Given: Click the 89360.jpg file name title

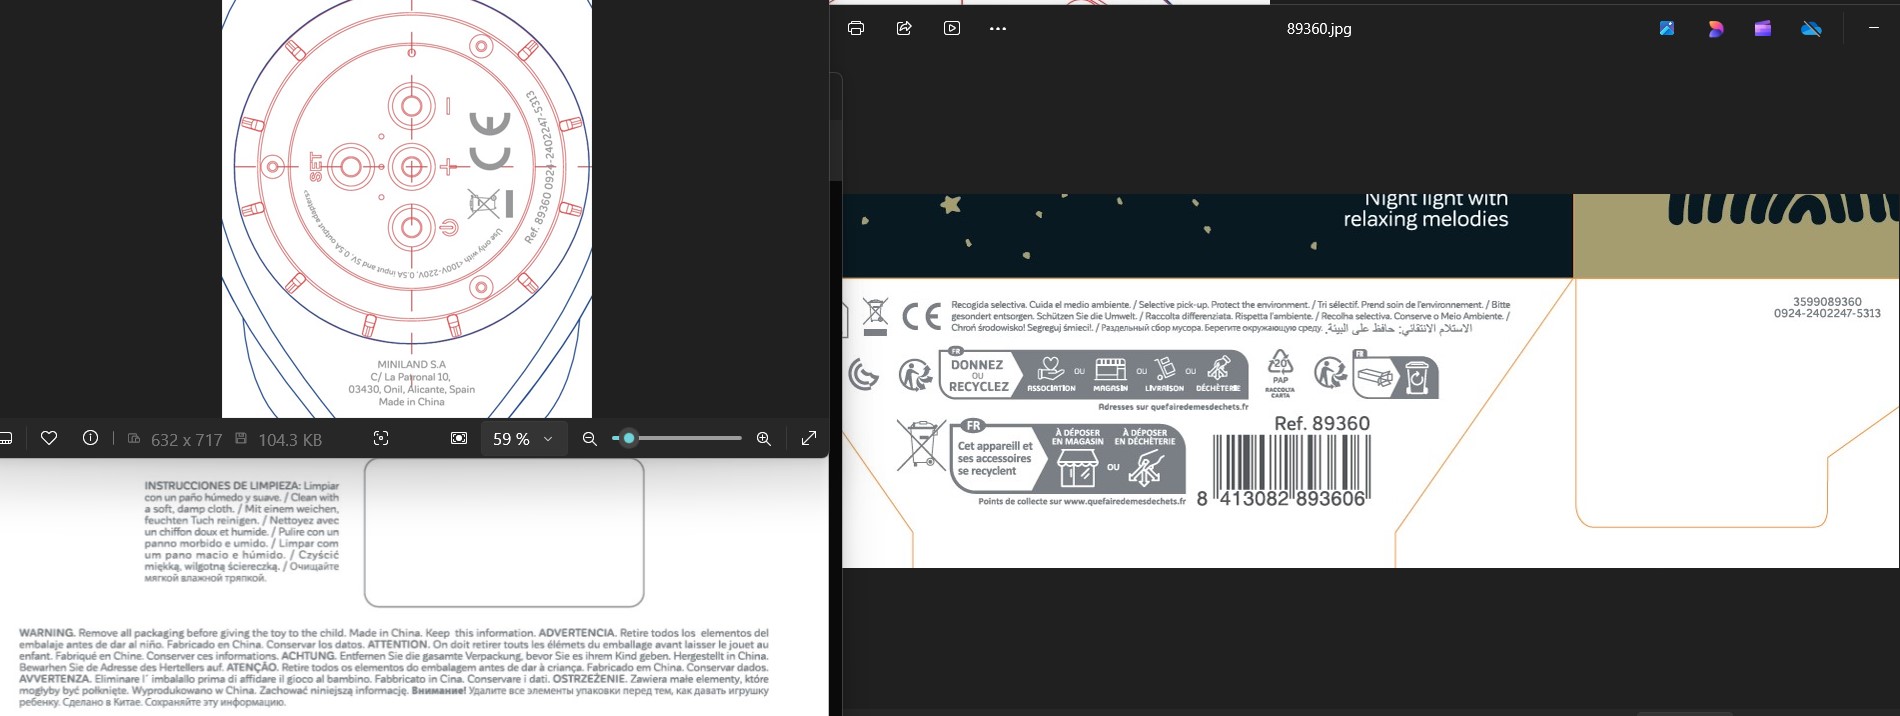Looking at the screenshot, I should 1318,29.
